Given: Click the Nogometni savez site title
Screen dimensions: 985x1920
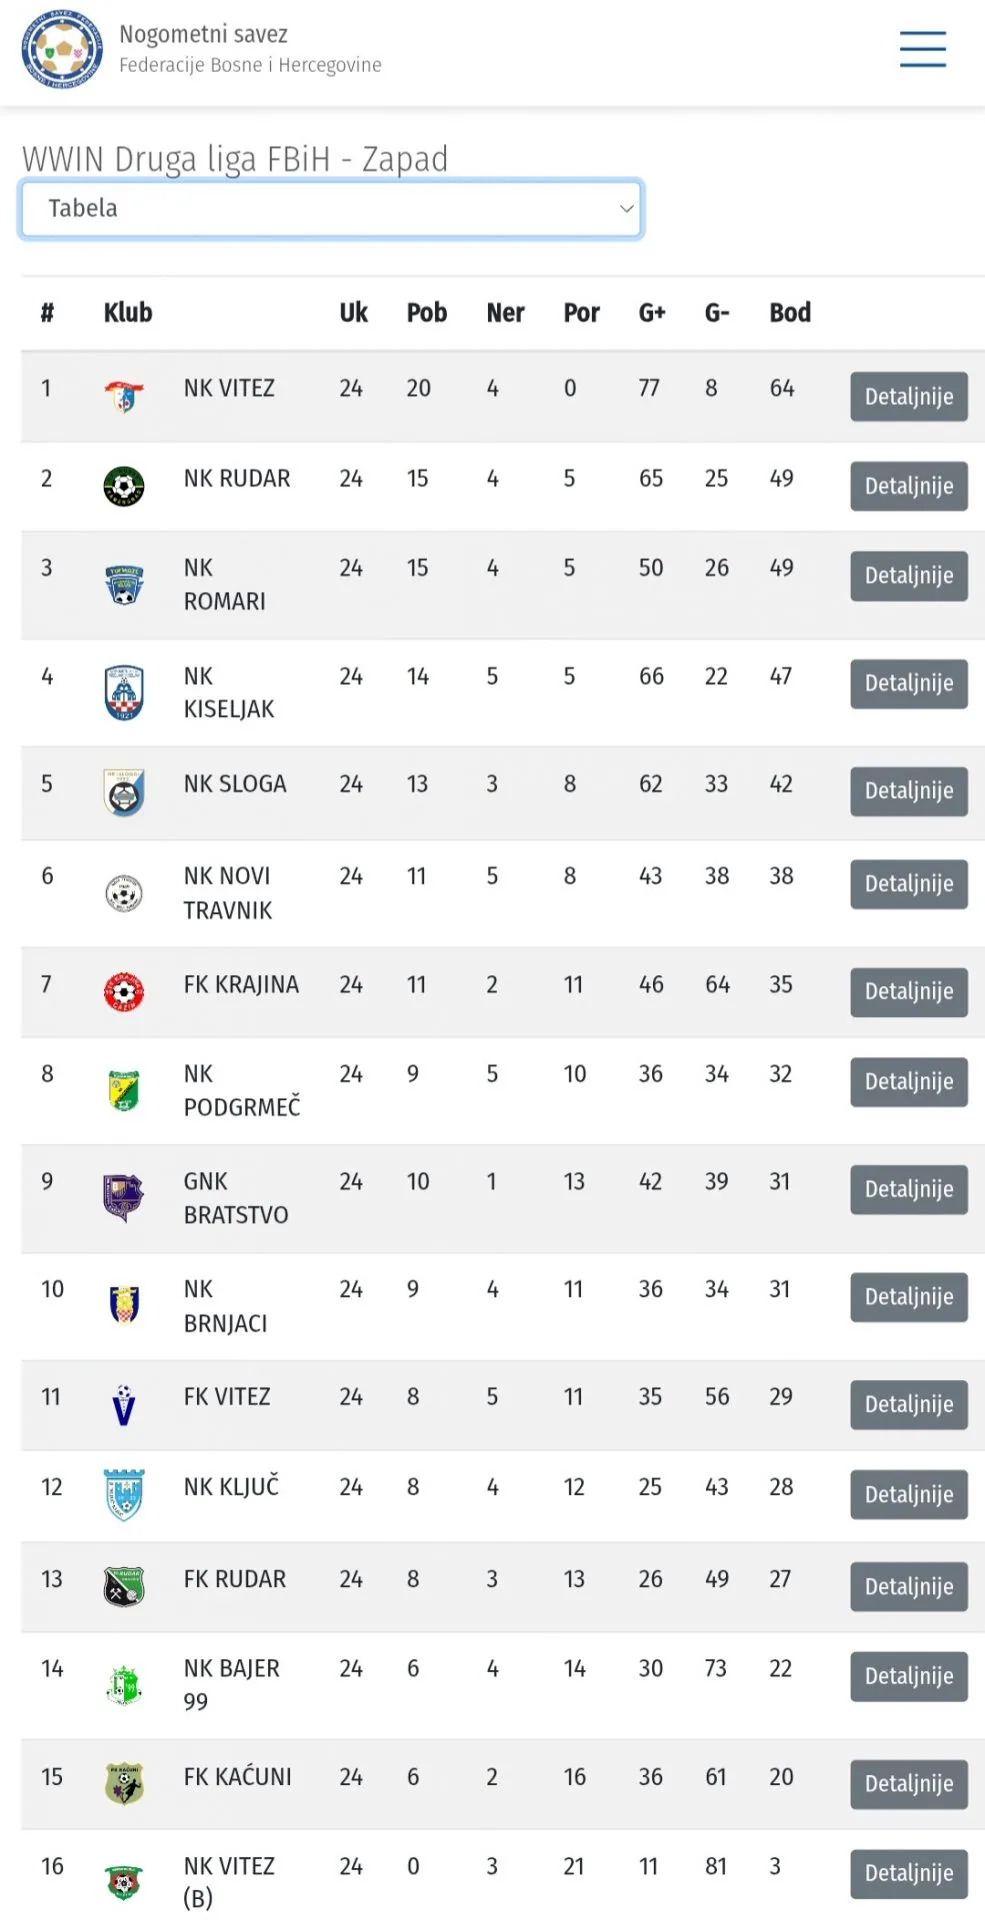Looking at the screenshot, I should pyautogui.click(x=203, y=35).
